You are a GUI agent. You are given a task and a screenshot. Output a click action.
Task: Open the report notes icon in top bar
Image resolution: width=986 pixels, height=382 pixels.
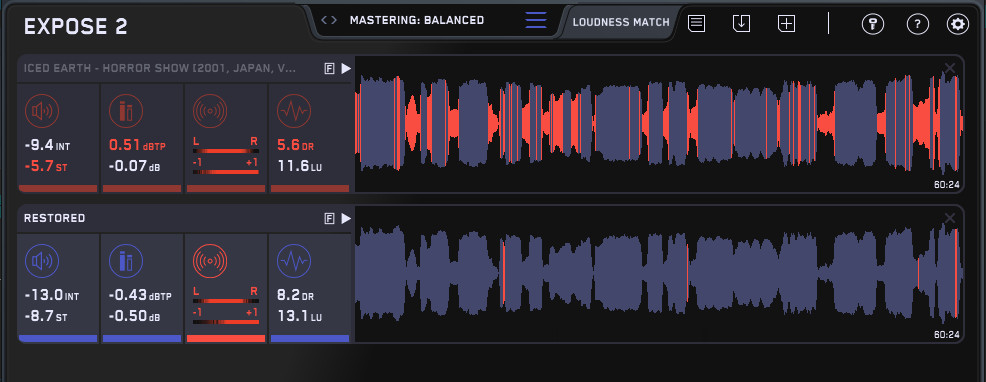(x=696, y=24)
